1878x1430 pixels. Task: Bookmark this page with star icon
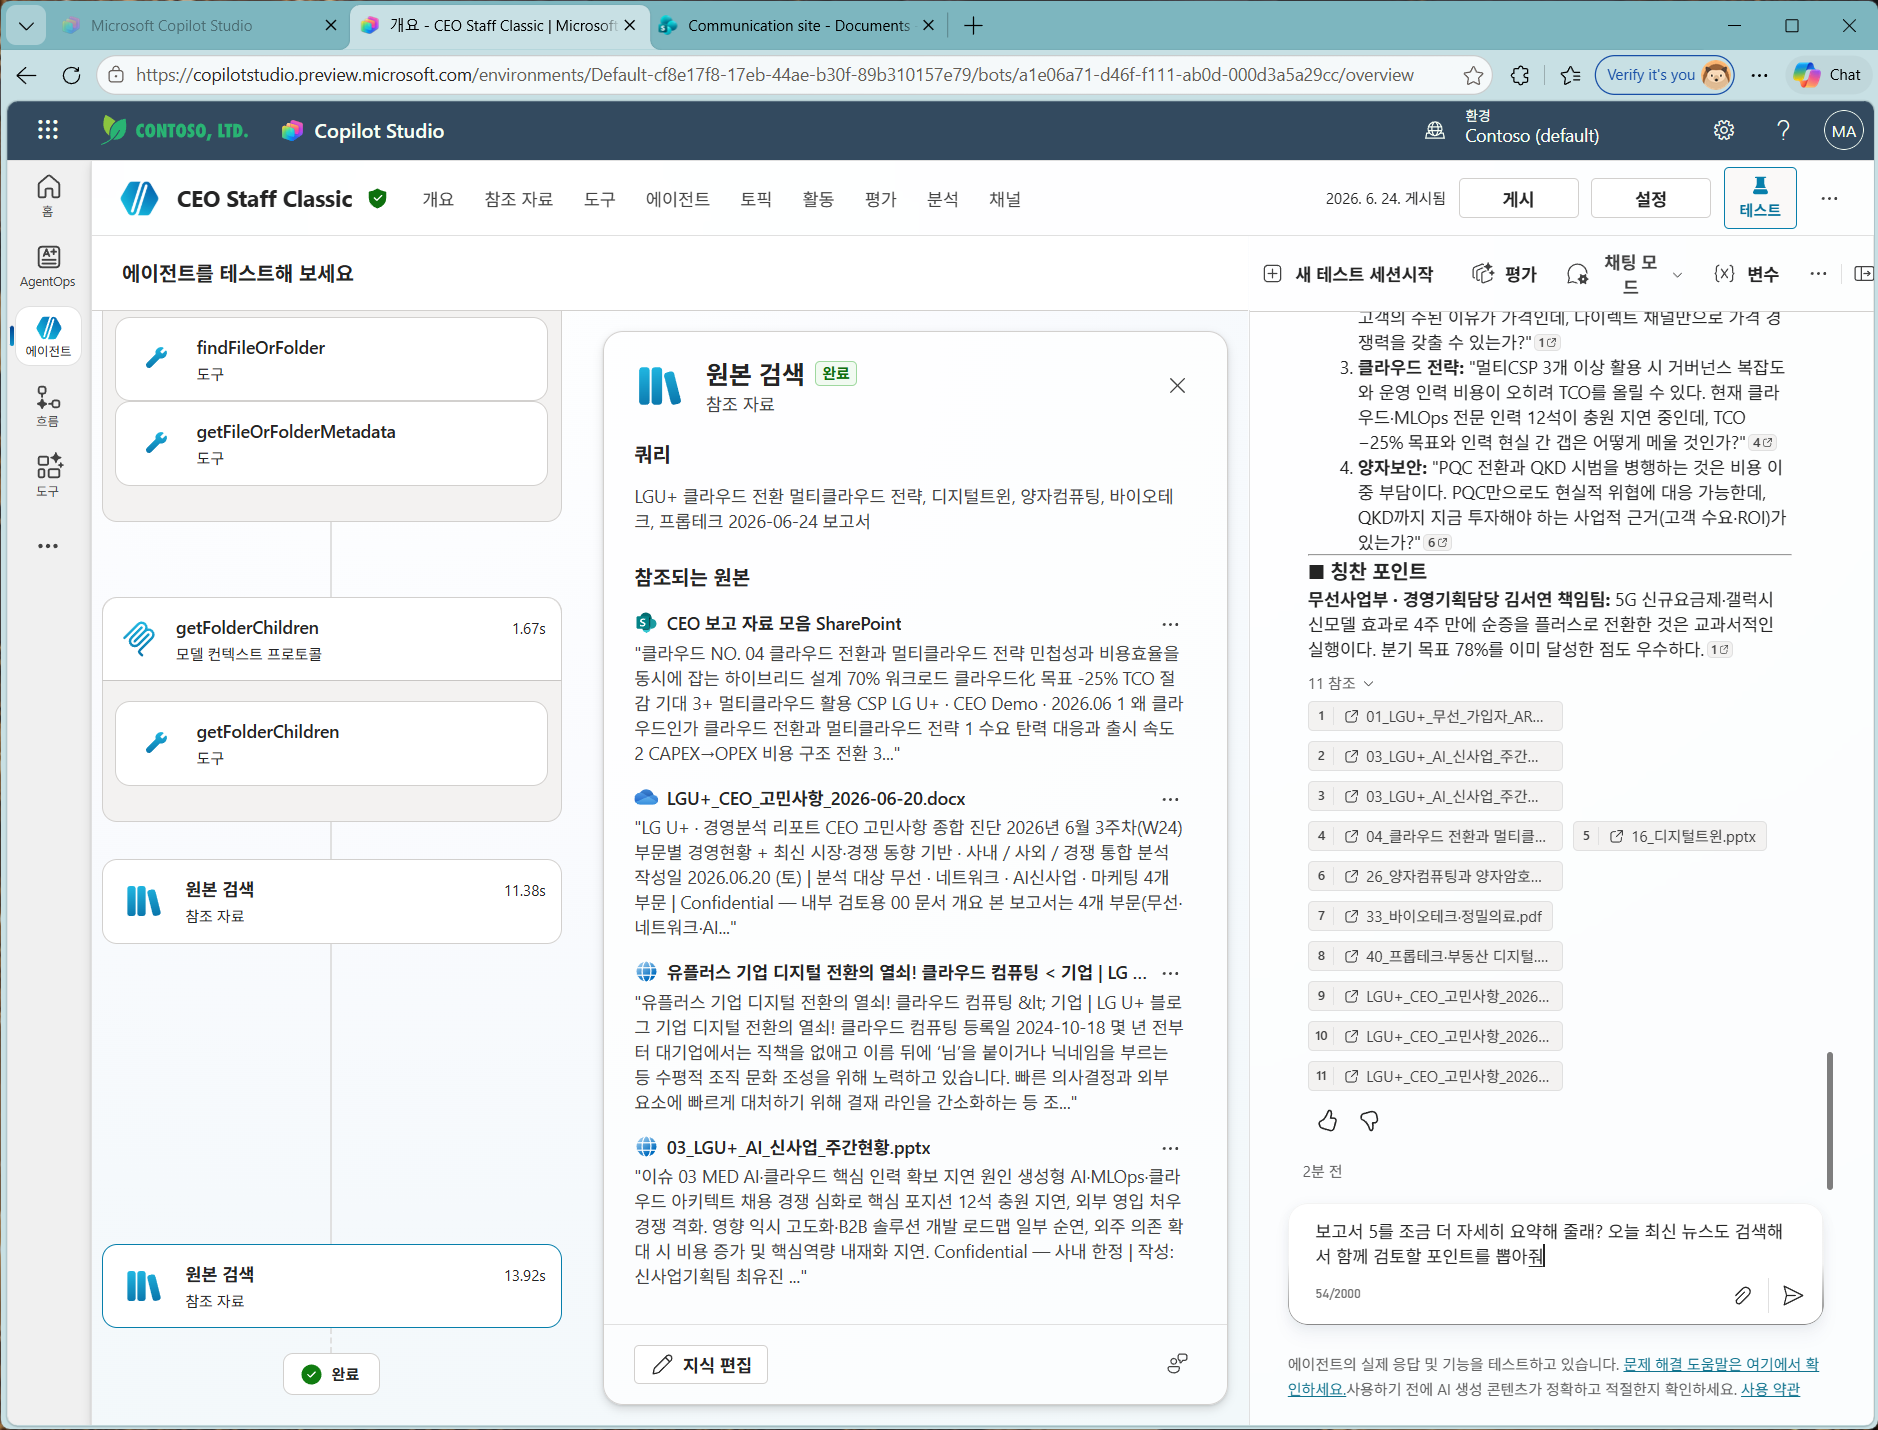tap(1473, 75)
